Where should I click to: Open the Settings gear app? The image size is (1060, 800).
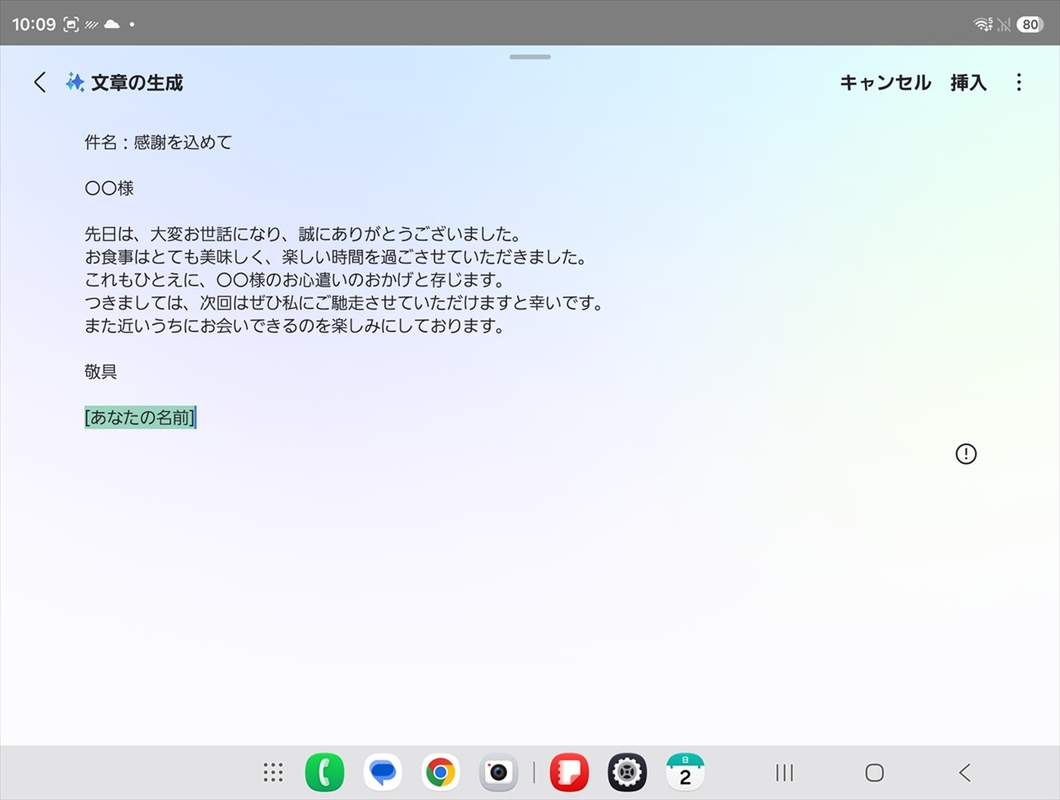[x=627, y=772]
